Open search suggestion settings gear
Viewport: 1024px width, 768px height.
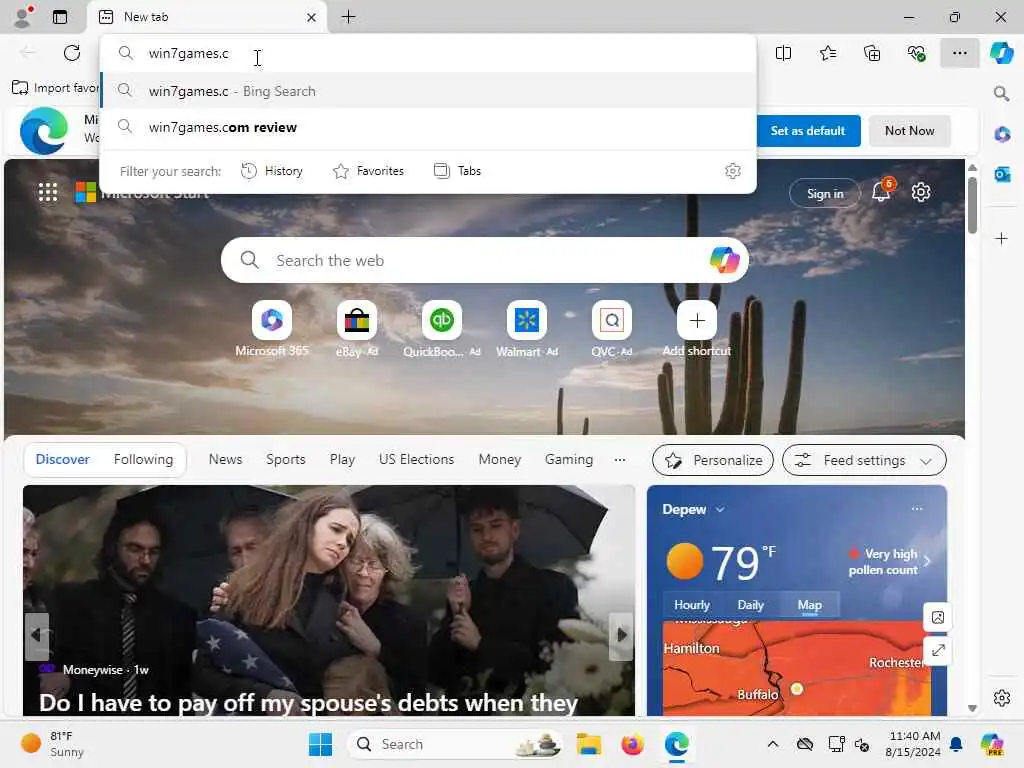[733, 171]
